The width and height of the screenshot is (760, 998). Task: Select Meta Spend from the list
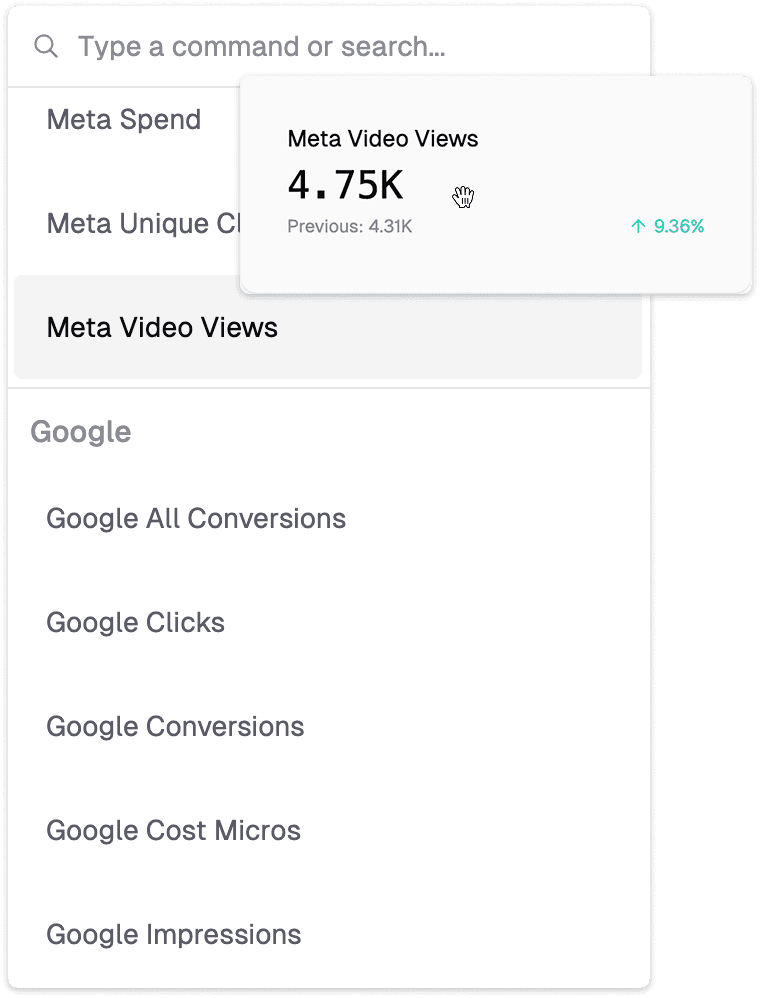tap(124, 120)
